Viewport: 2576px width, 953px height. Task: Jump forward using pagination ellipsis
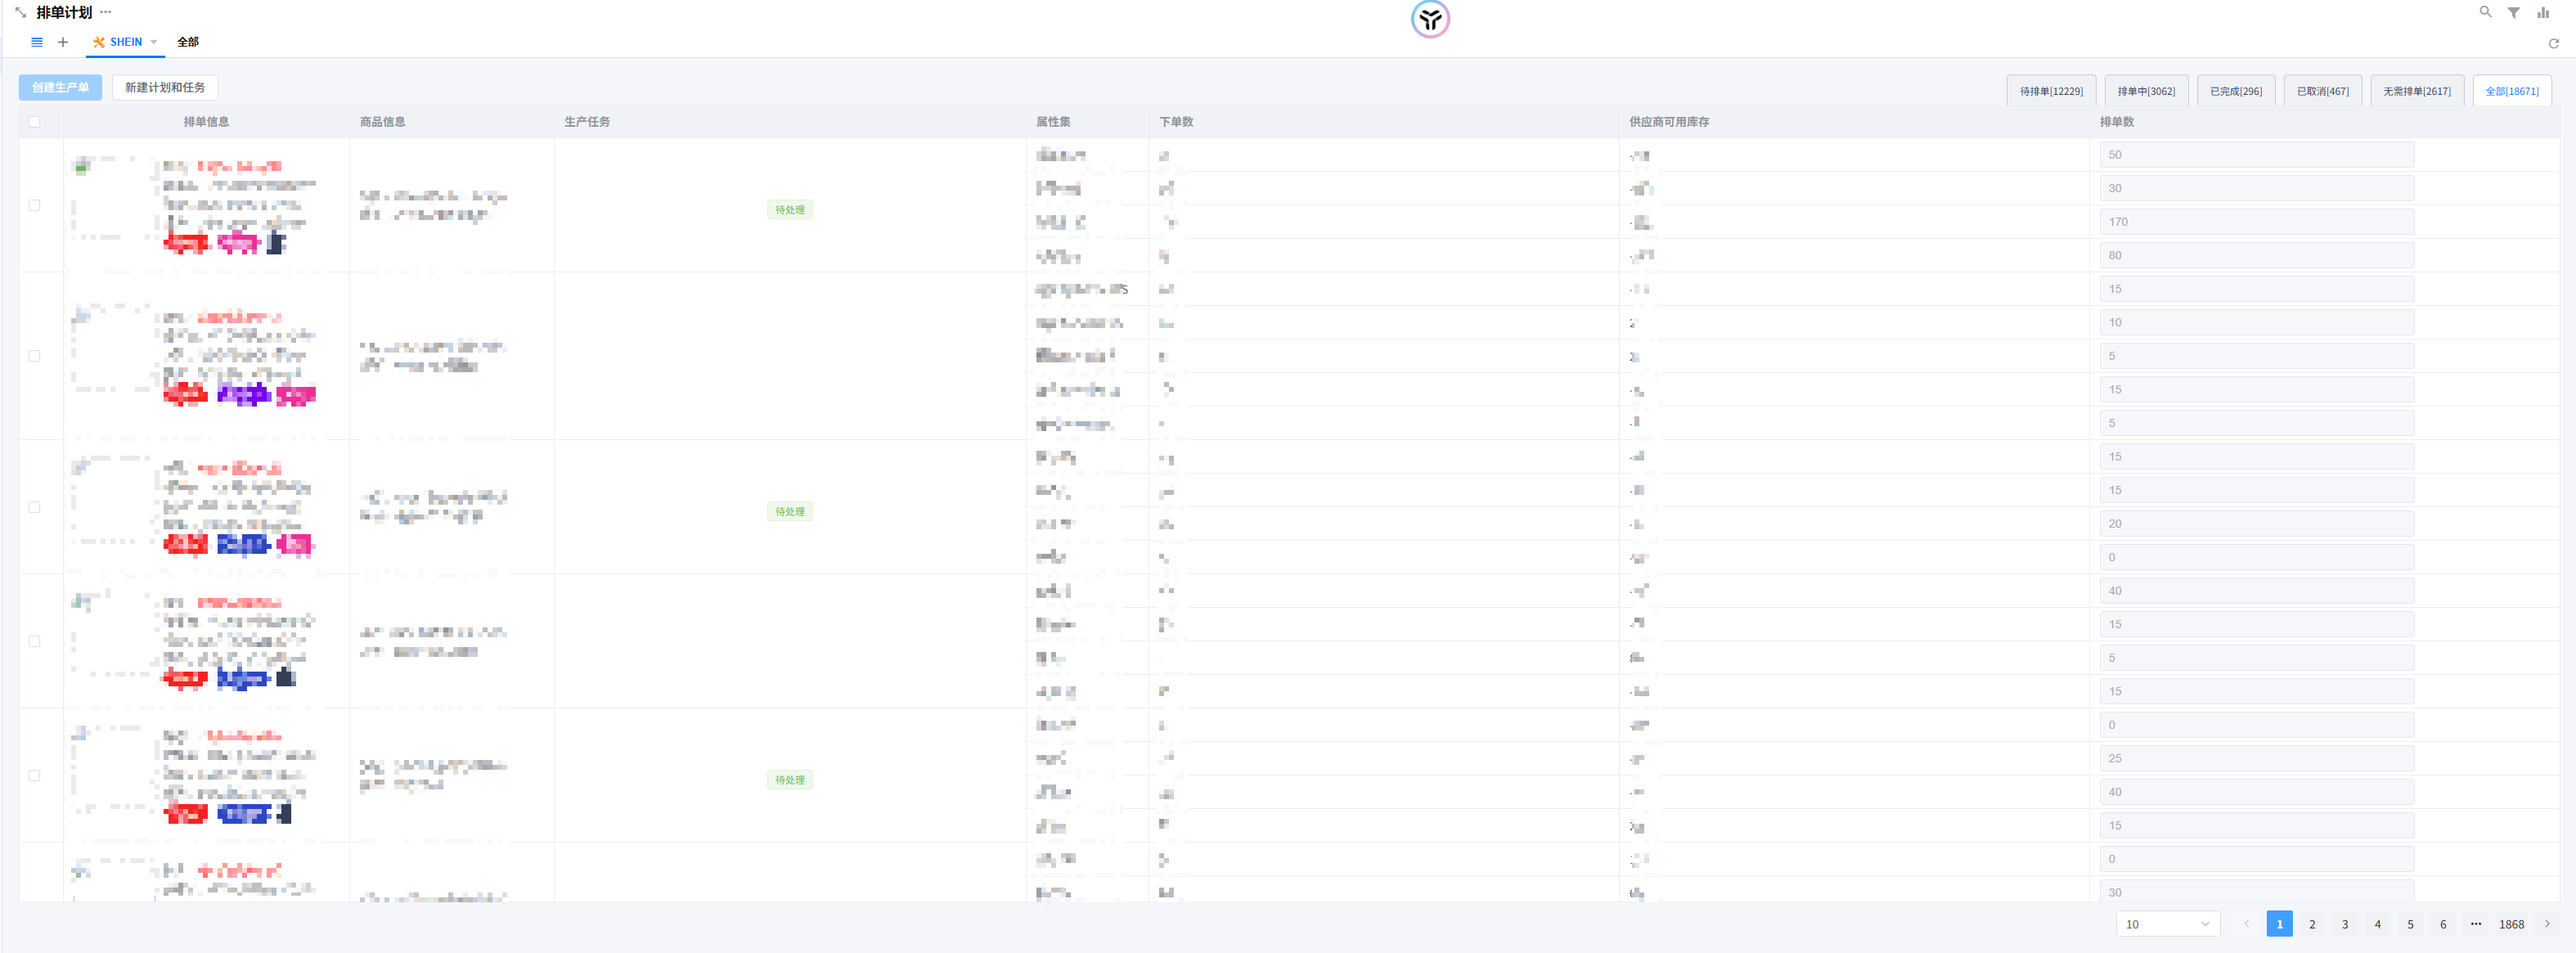tap(2475, 924)
